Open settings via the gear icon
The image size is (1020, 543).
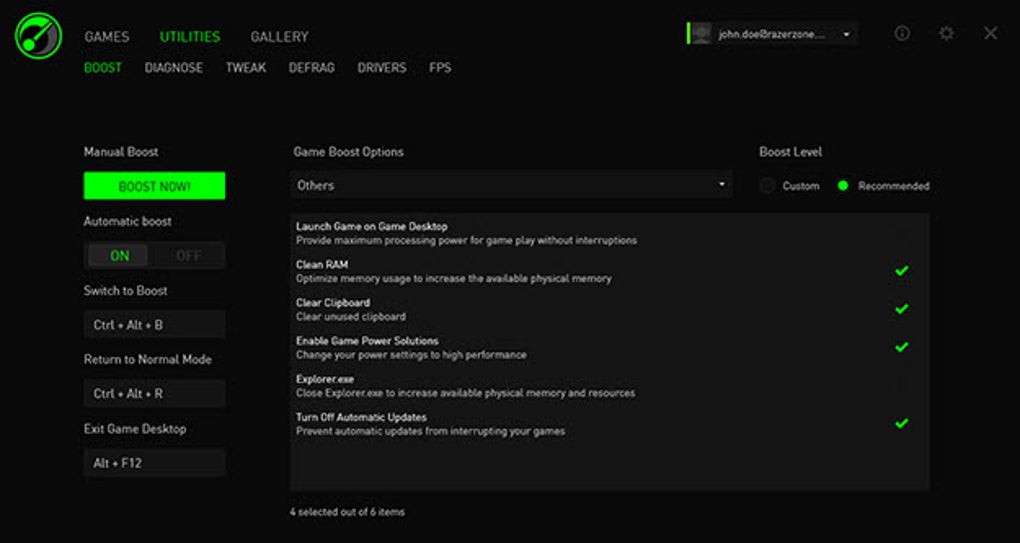pyautogui.click(x=946, y=33)
